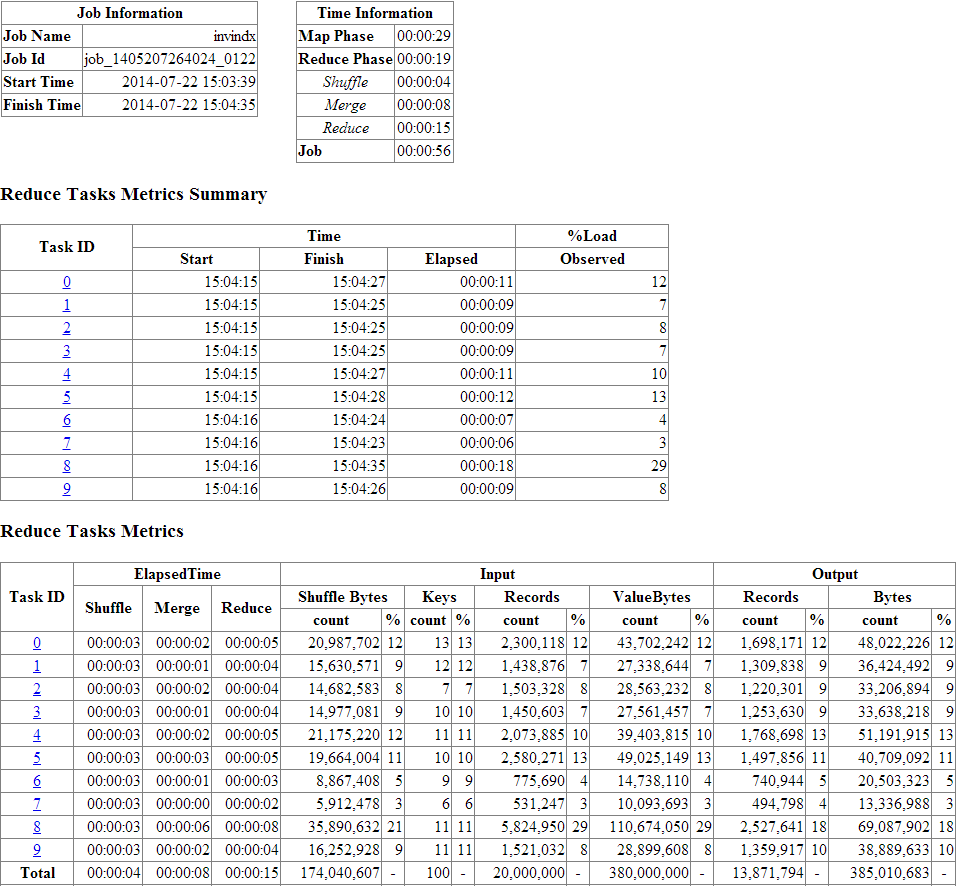Screen dimensions: 957x886
Task: Open task 6 link in summary table
Action: (x=67, y=420)
